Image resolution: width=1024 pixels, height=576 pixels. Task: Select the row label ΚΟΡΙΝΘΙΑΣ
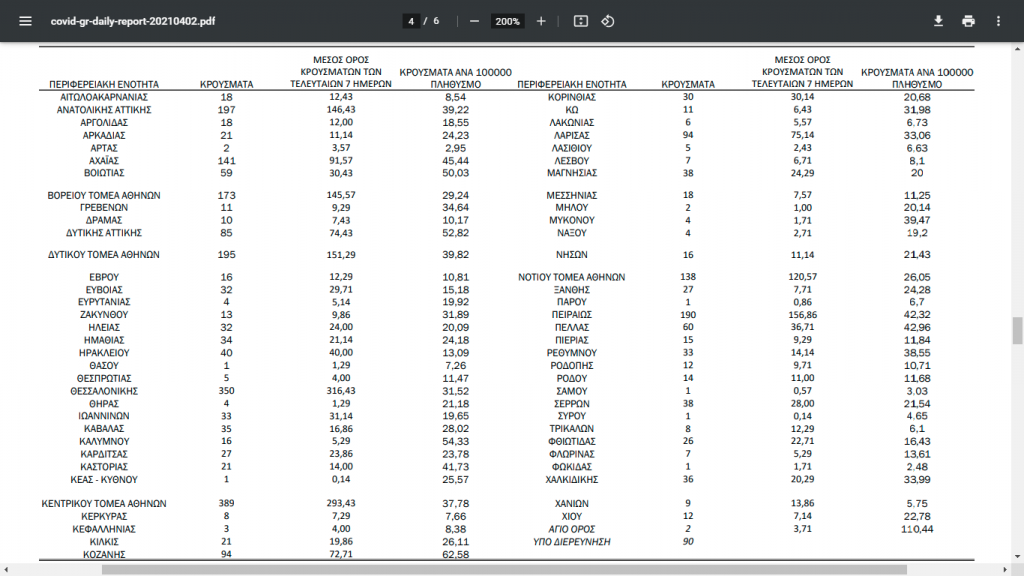(x=571, y=97)
